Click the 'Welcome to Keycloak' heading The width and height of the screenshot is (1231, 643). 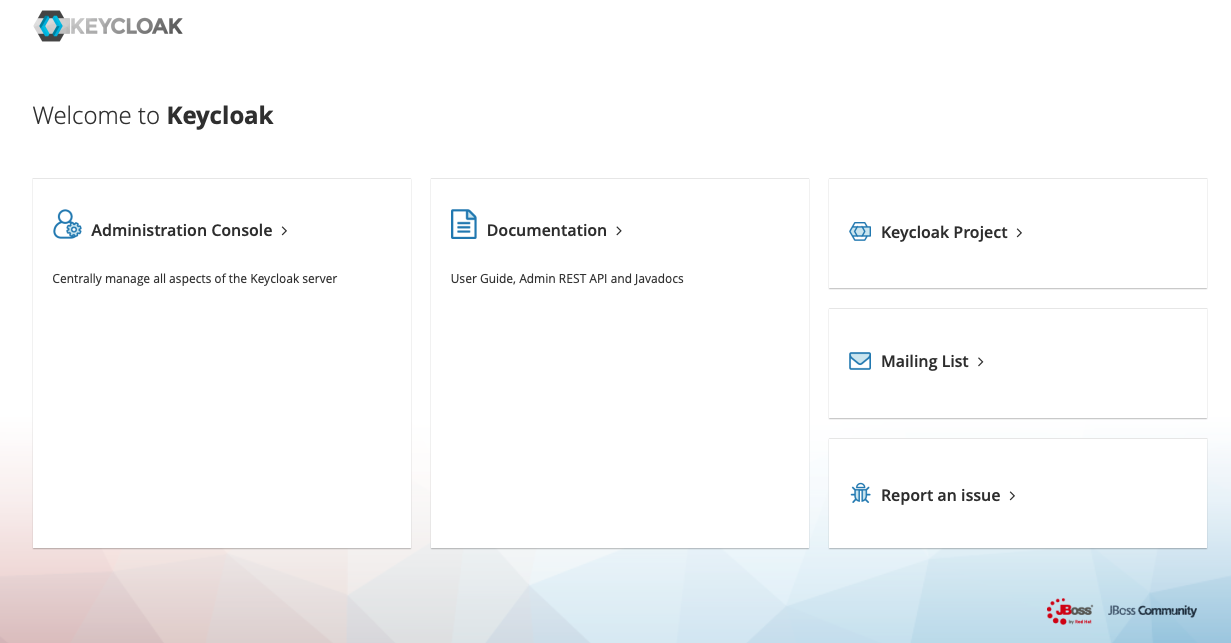tap(153, 115)
